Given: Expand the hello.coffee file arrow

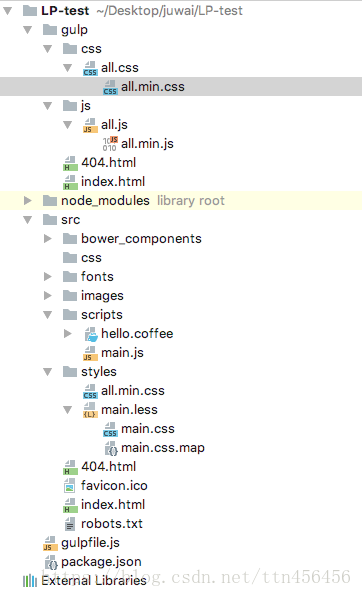Looking at the screenshot, I should tap(68, 334).
